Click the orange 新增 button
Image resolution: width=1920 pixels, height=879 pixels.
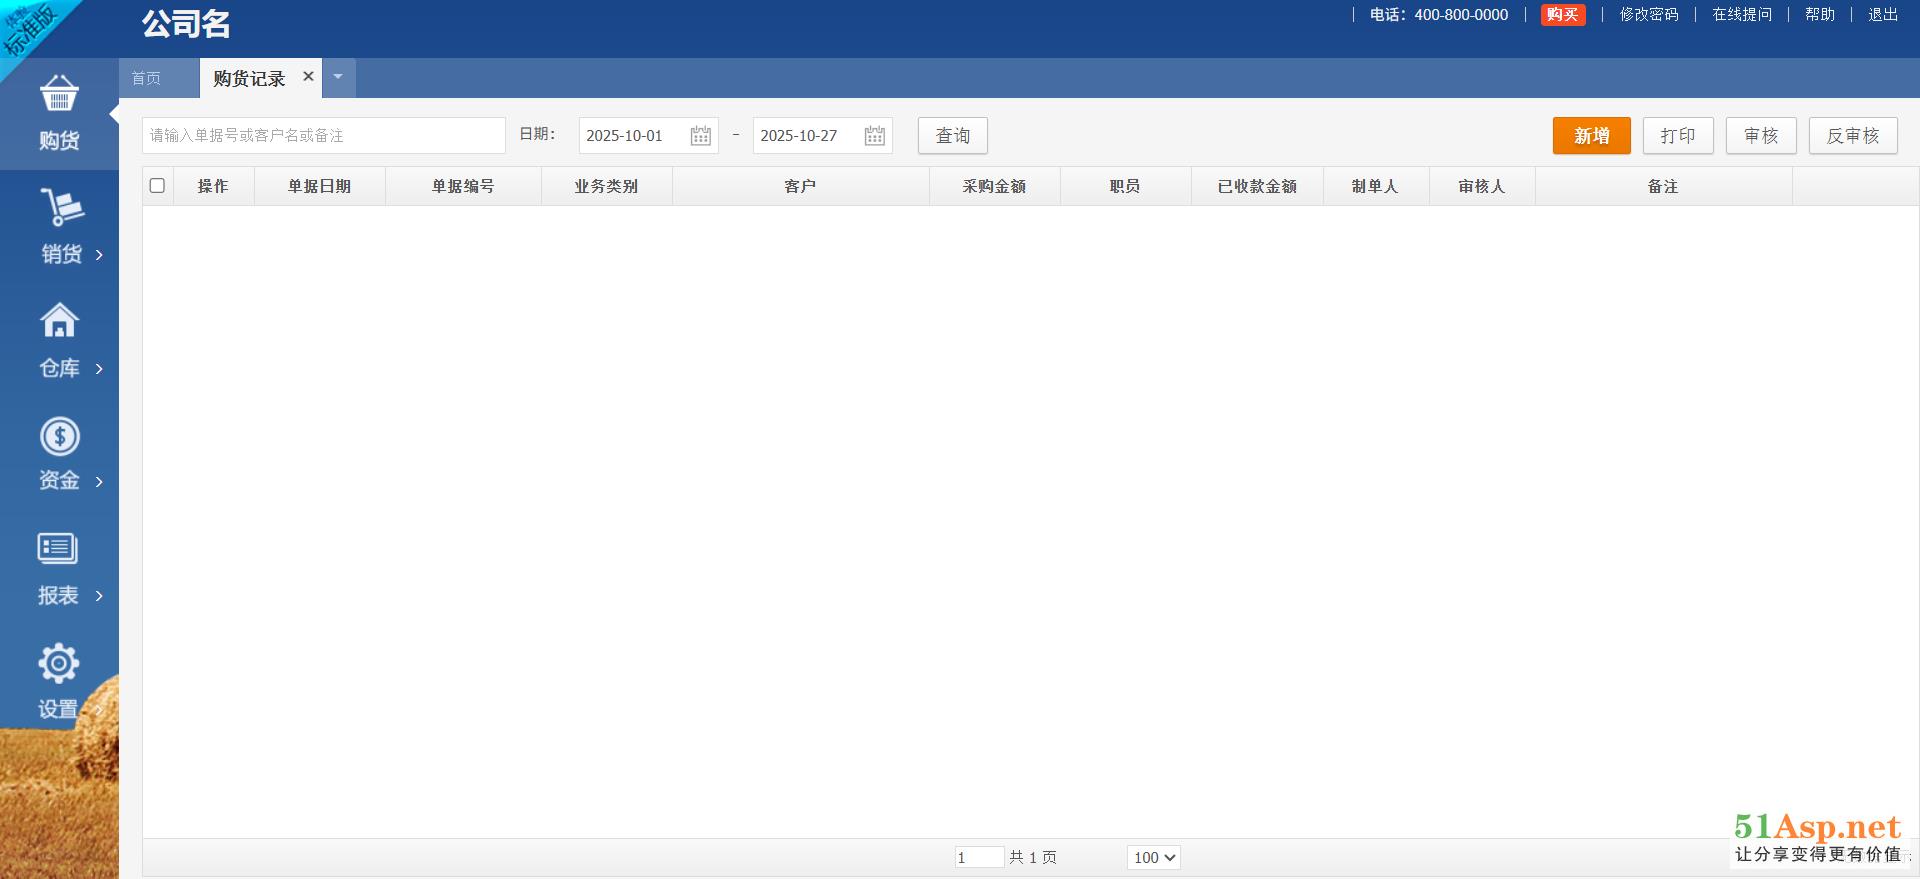pyautogui.click(x=1591, y=136)
